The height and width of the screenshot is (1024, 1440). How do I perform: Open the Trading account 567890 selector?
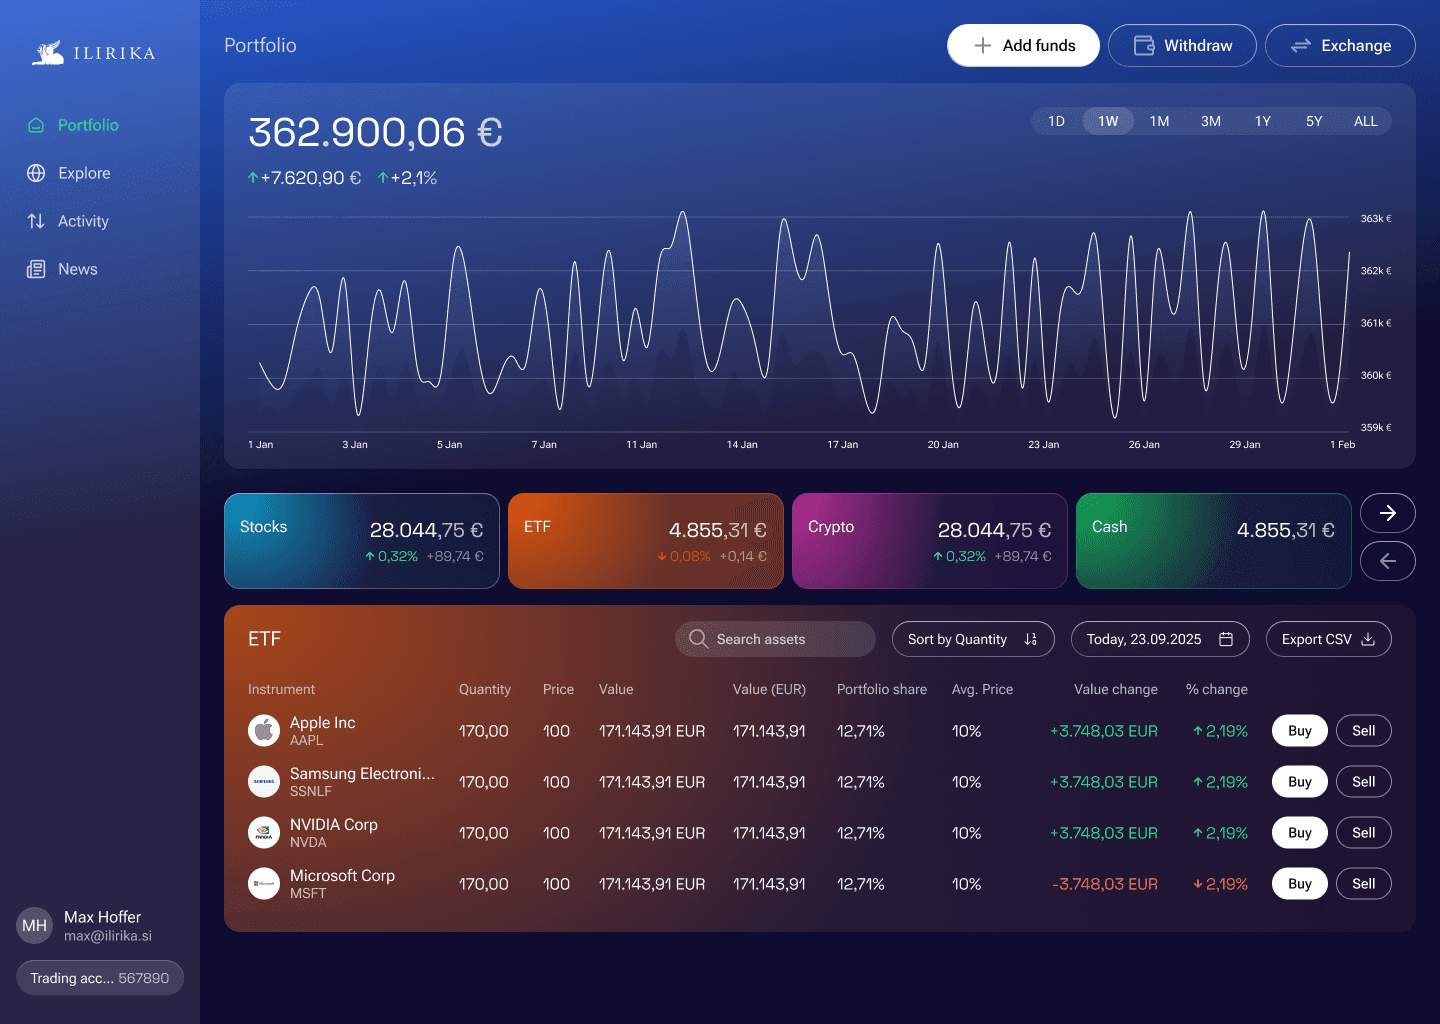(x=100, y=978)
